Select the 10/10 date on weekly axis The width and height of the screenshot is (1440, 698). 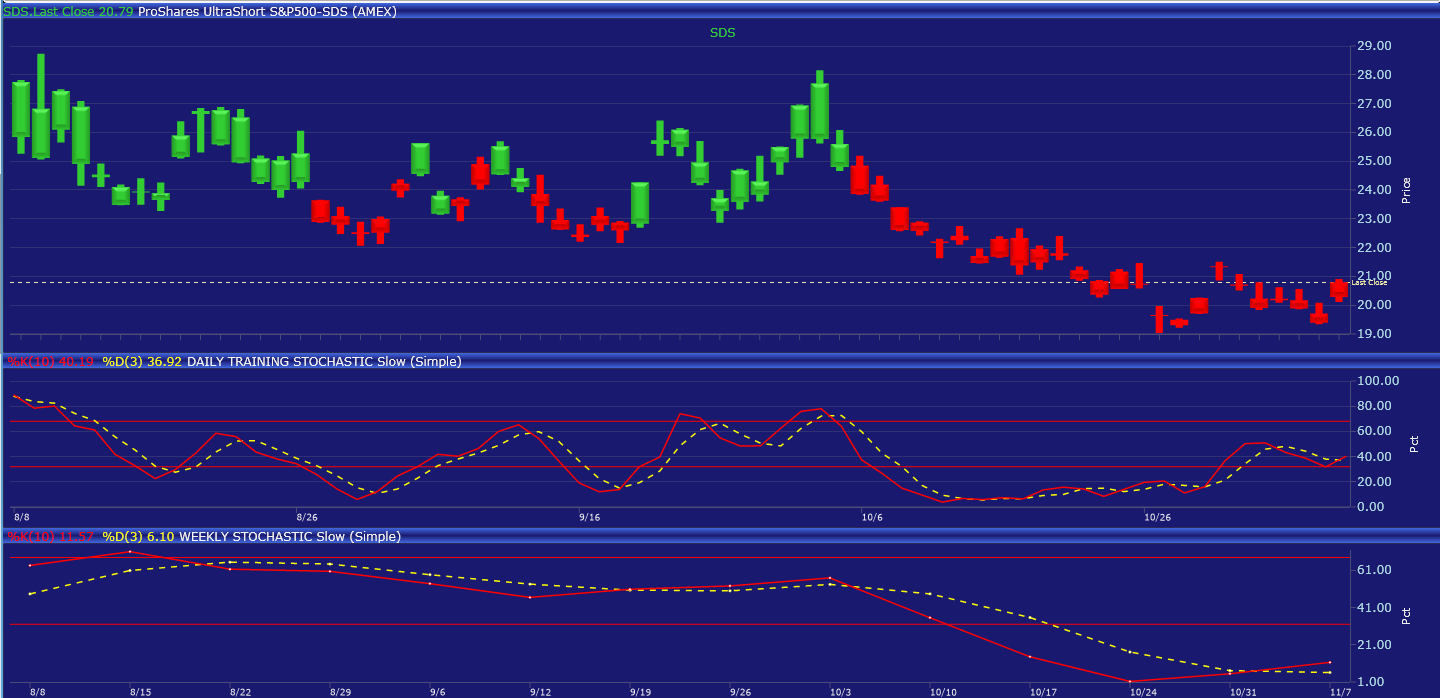pyautogui.click(x=943, y=692)
